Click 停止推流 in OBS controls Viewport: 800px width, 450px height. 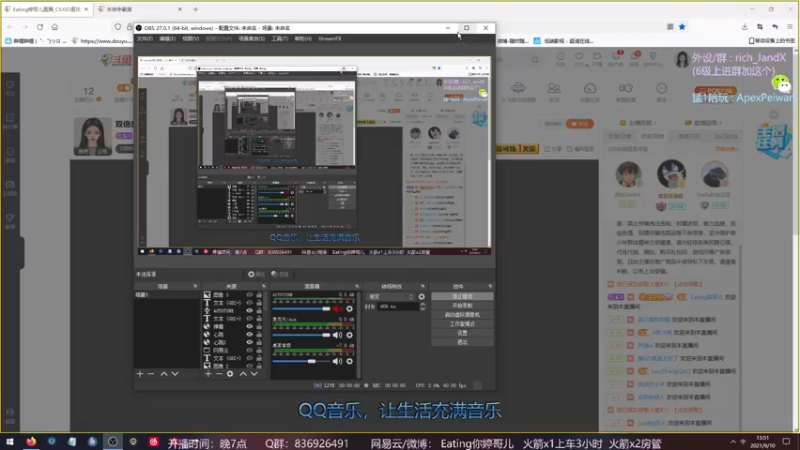(462, 296)
